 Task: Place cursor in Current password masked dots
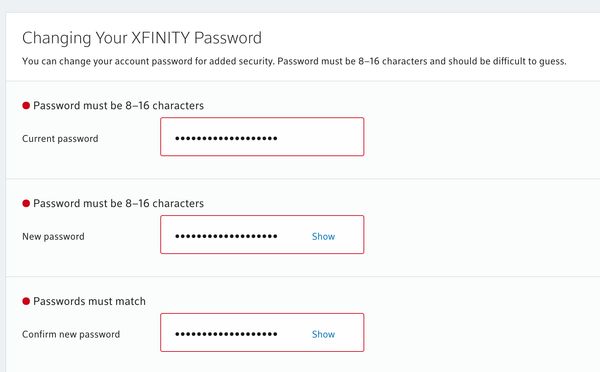226,139
